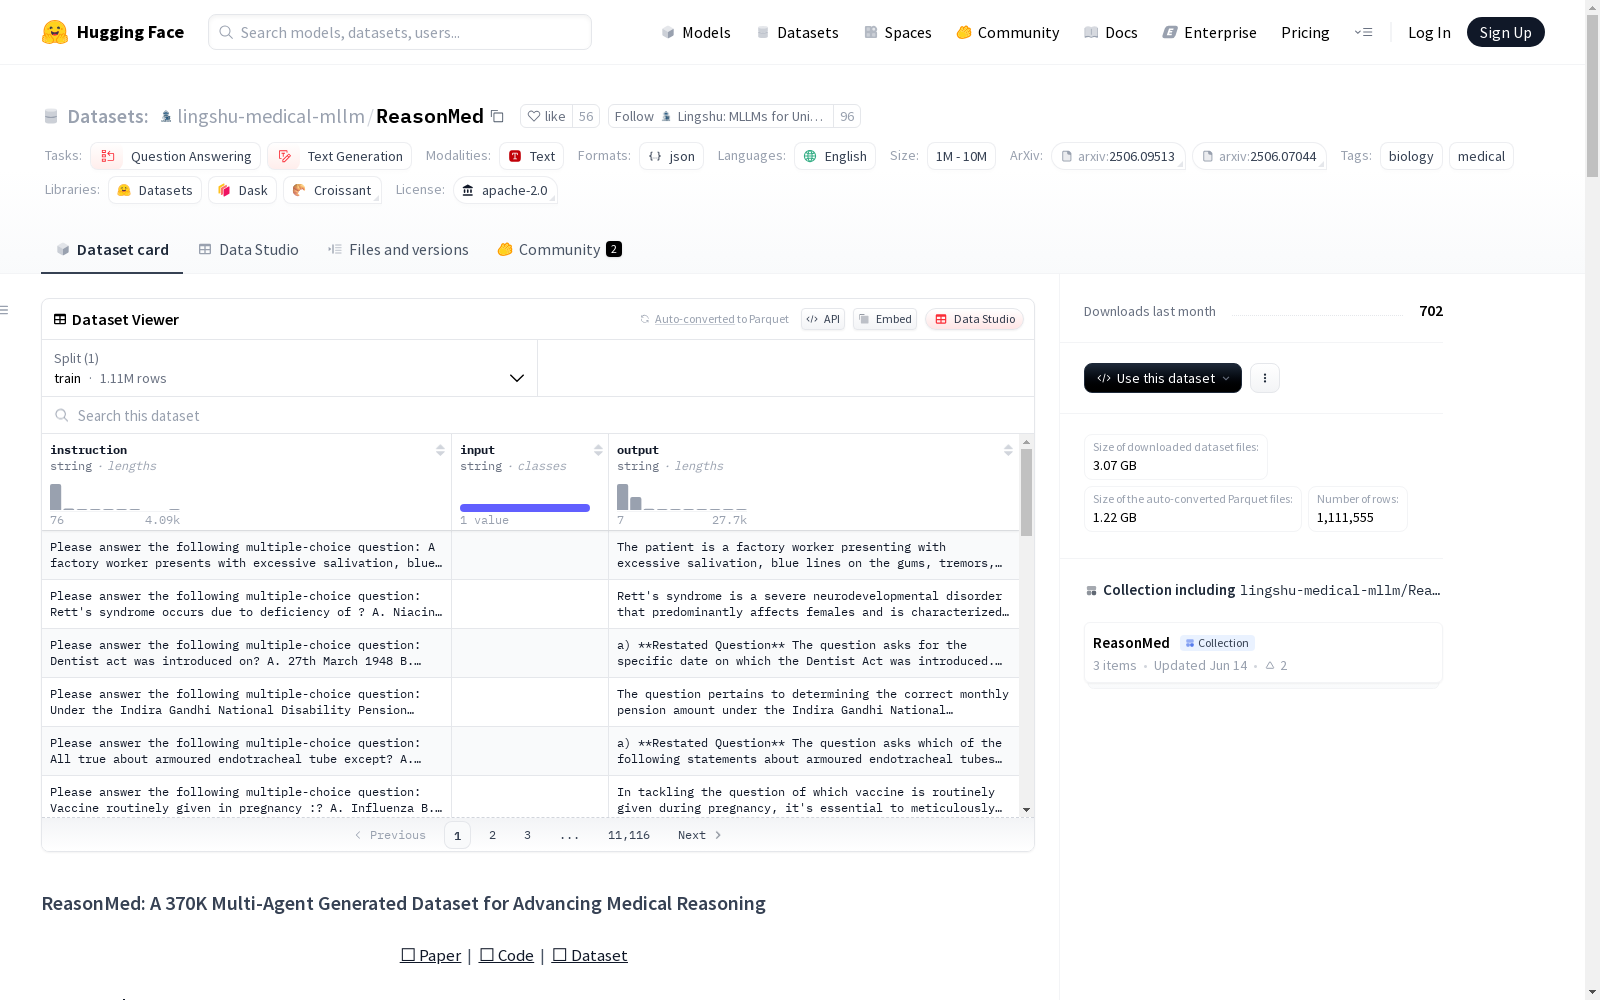Open the Code link

[507, 955]
